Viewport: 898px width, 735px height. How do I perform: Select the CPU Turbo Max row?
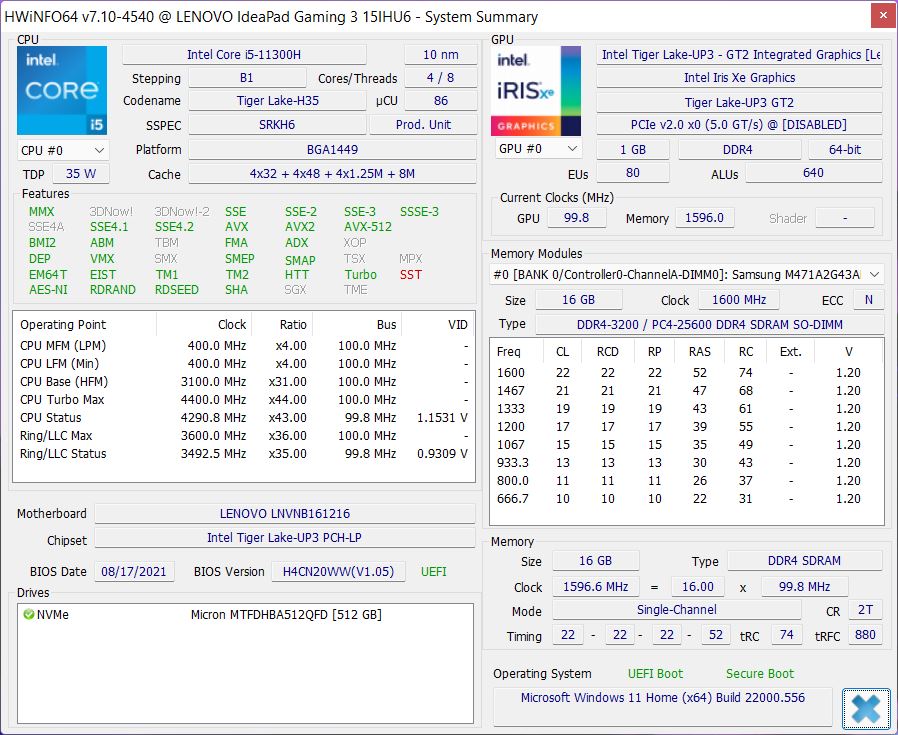pyautogui.click(x=244, y=400)
